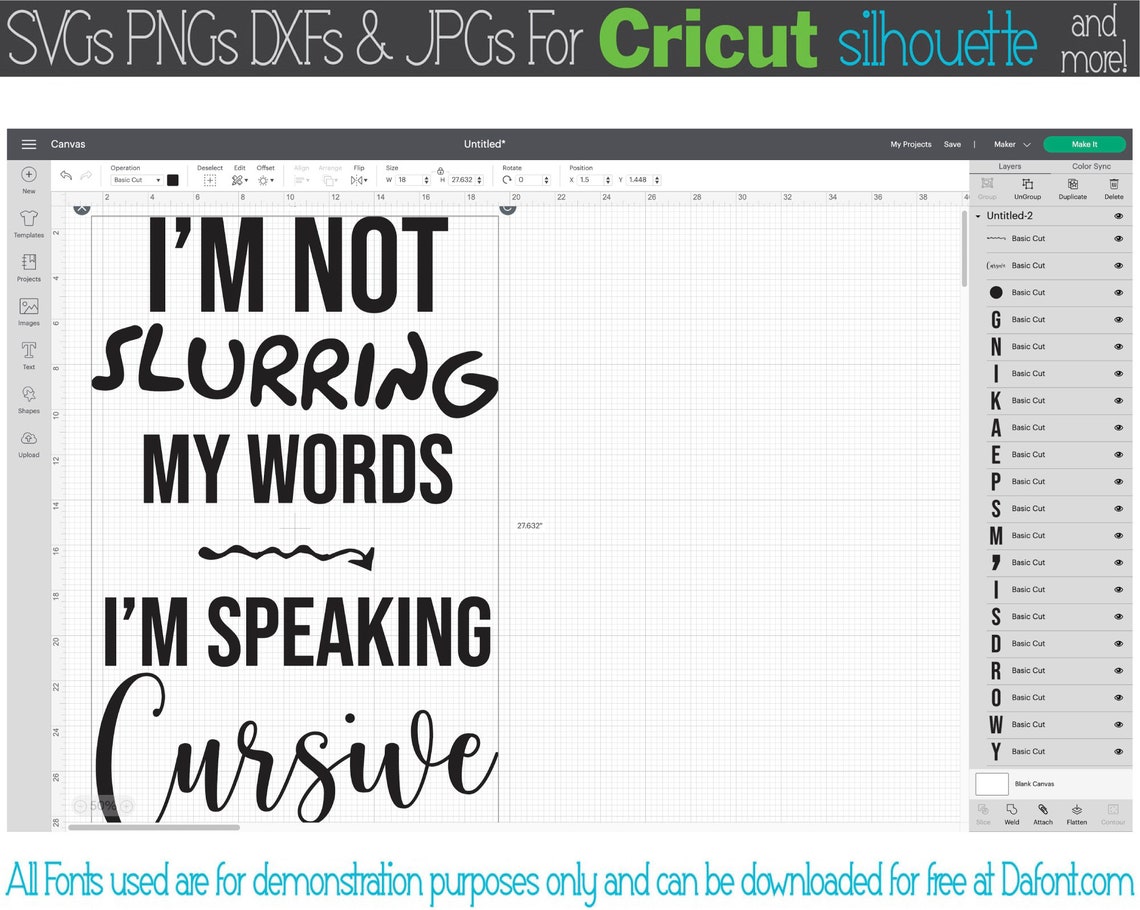Viewport: 1140px width, 910px height.
Task: Click the size lock toggle between W and H
Action: click(x=441, y=173)
